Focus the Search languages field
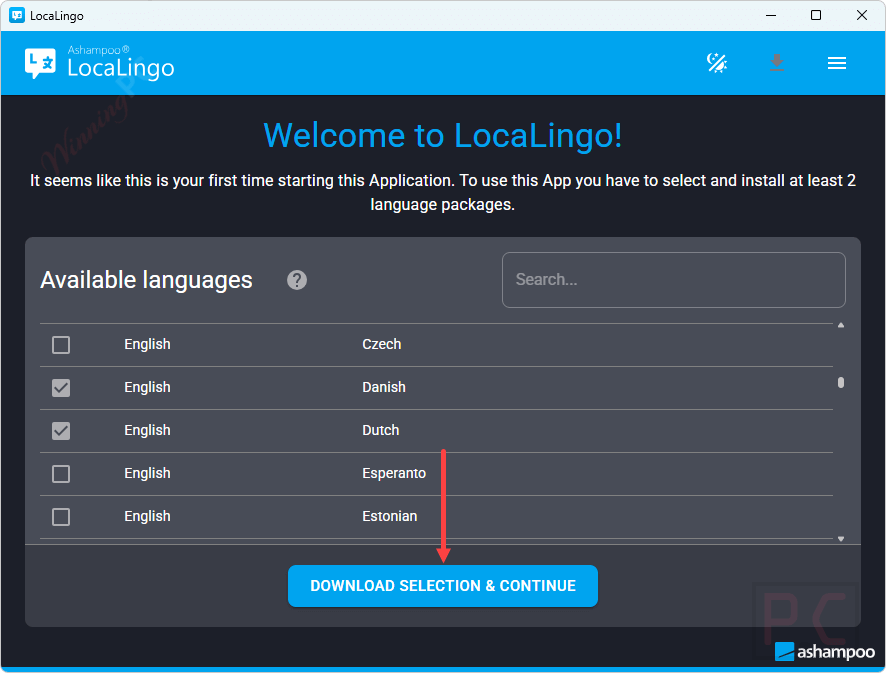 [x=674, y=280]
